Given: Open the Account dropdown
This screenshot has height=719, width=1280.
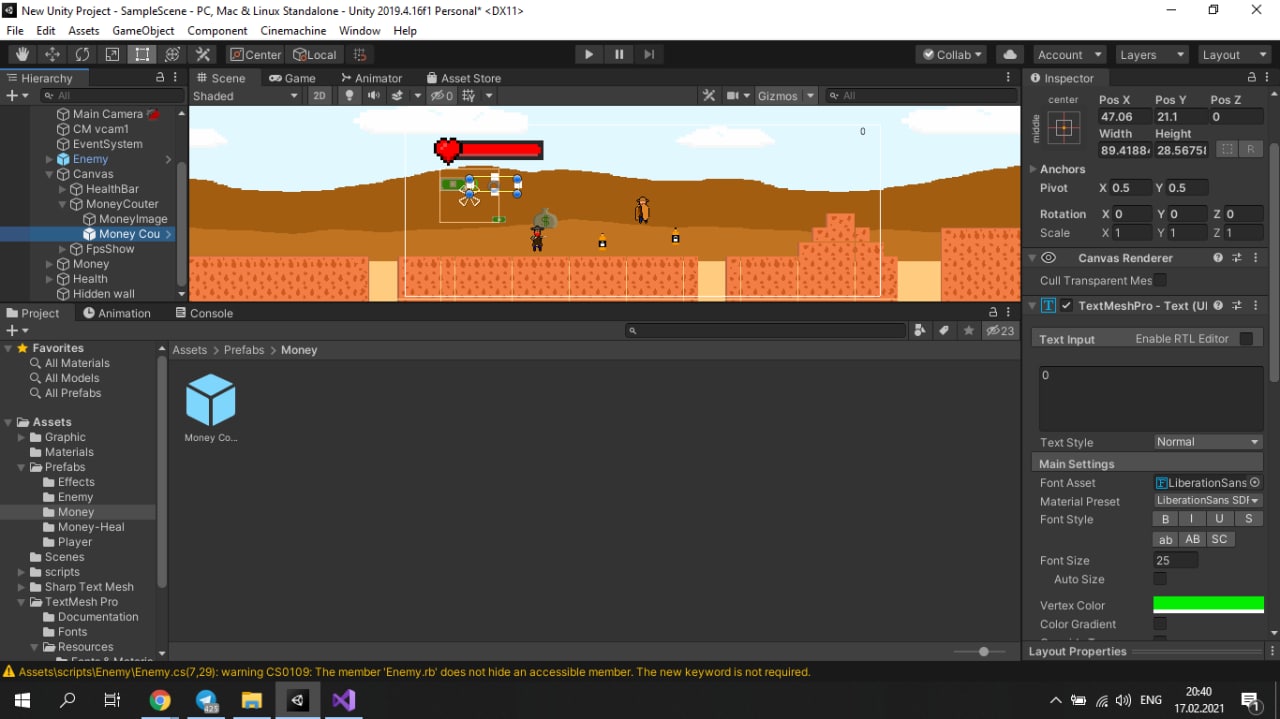Looking at the screenshot, I should pyautogui.click(x=1068, y=55).
